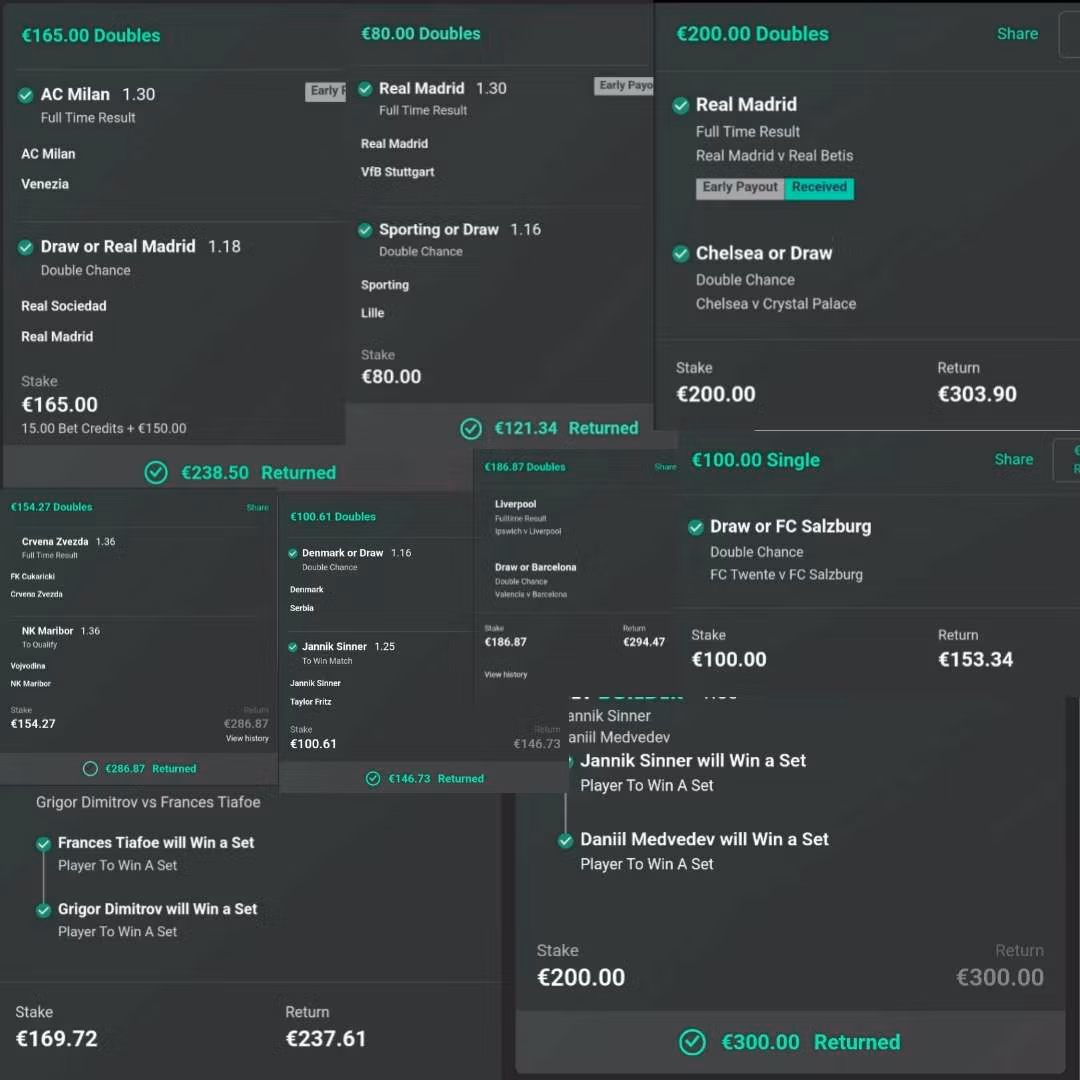Click 'FC Twente v FC Salzburg' fixture text
The width and height of the screenshot is (1080, 1080).
coord(786,575)
